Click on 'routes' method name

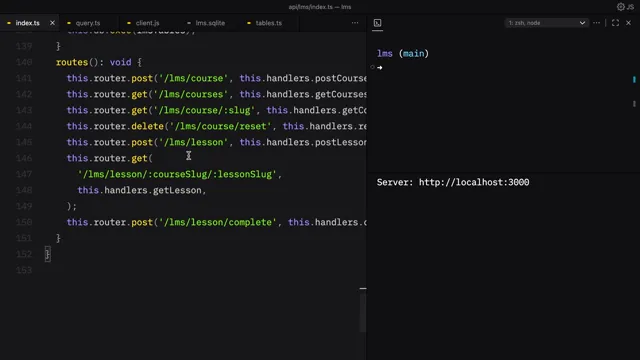[72, 62]
